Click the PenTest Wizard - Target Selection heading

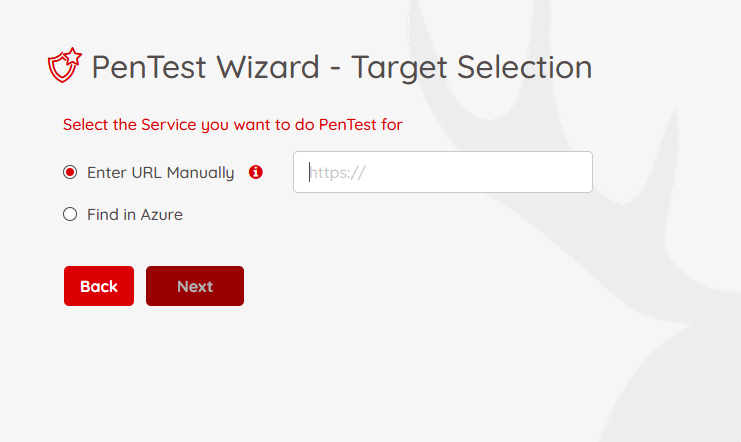pos(342,67)
